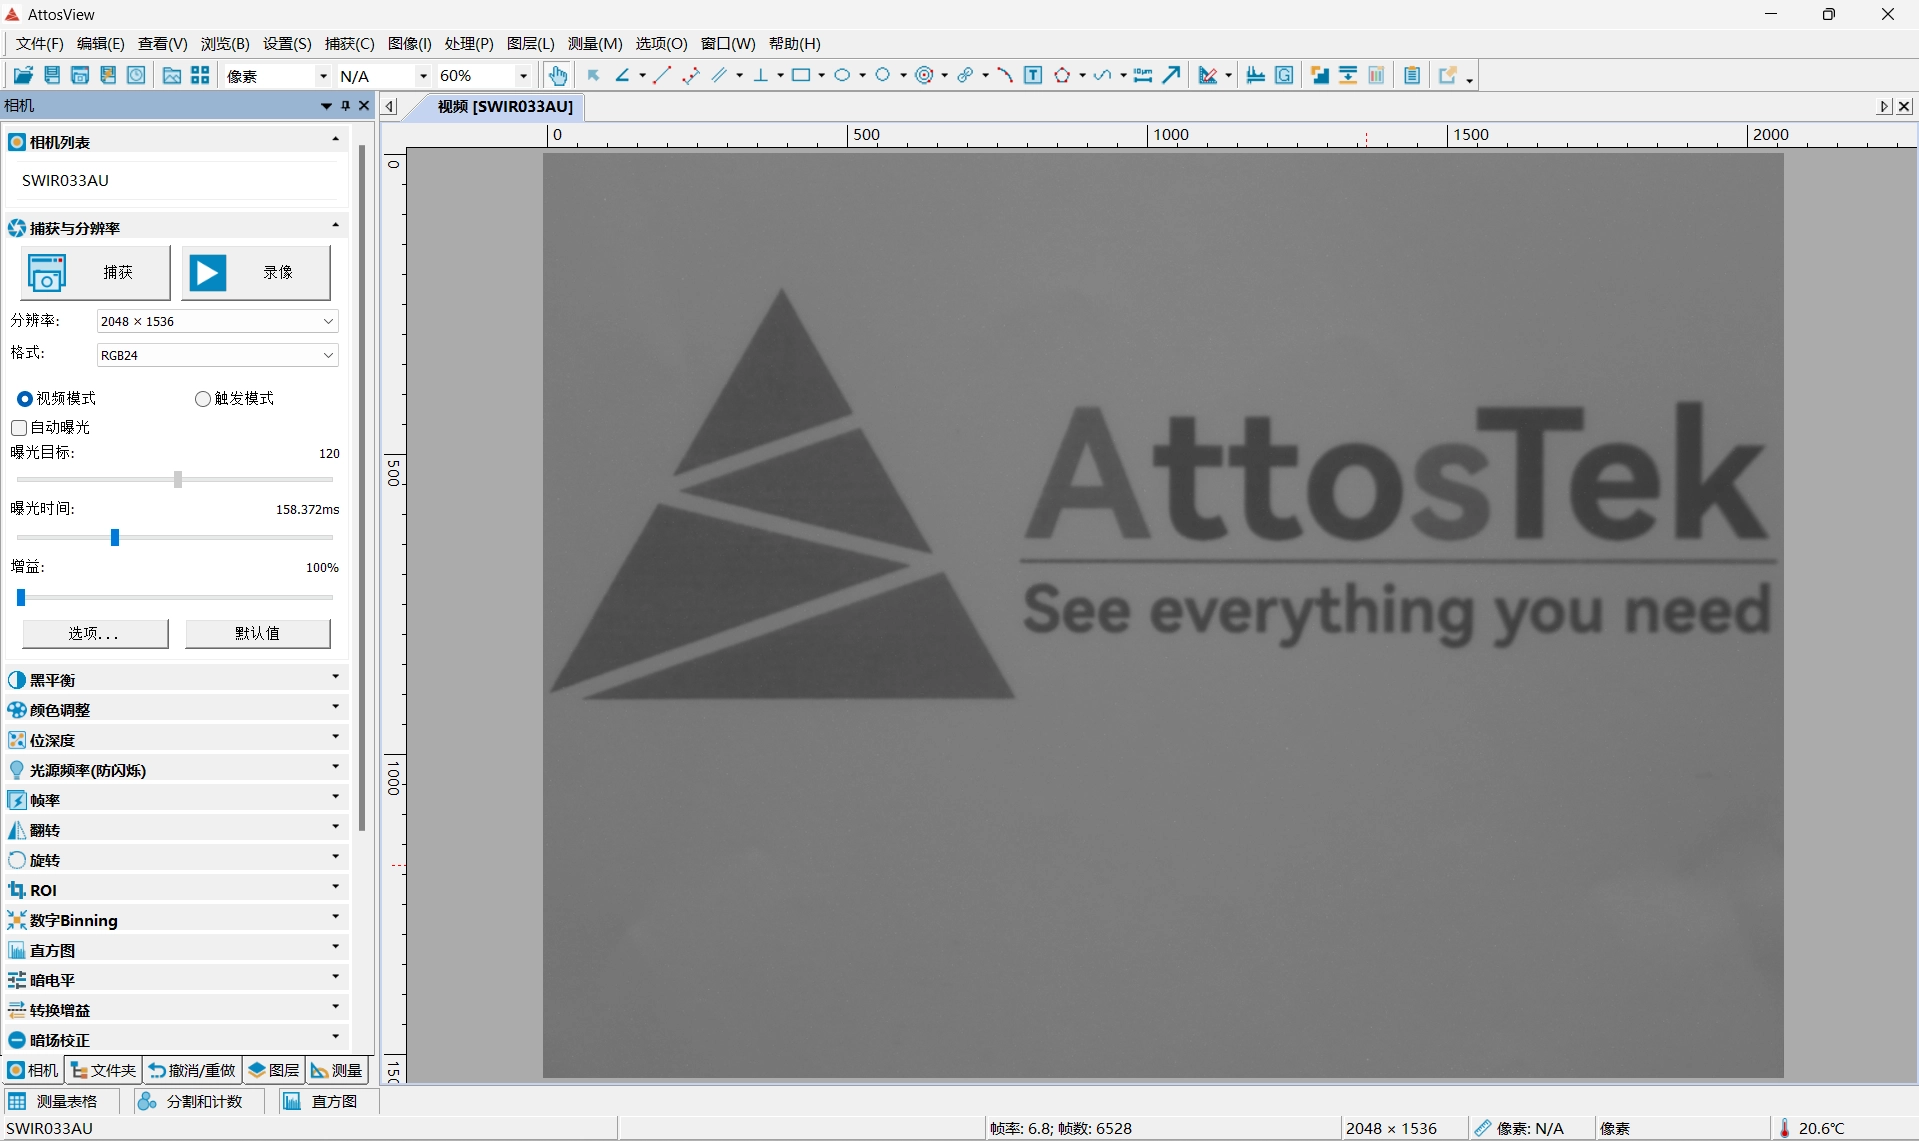Select the 触发模式 radio button
1919x1141 pixels.
tap(203, 399)
